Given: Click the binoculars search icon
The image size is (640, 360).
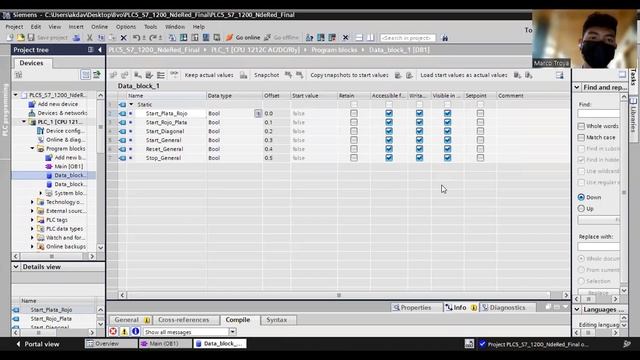Looking at the screenshot, I should click(x=445, y=38).
